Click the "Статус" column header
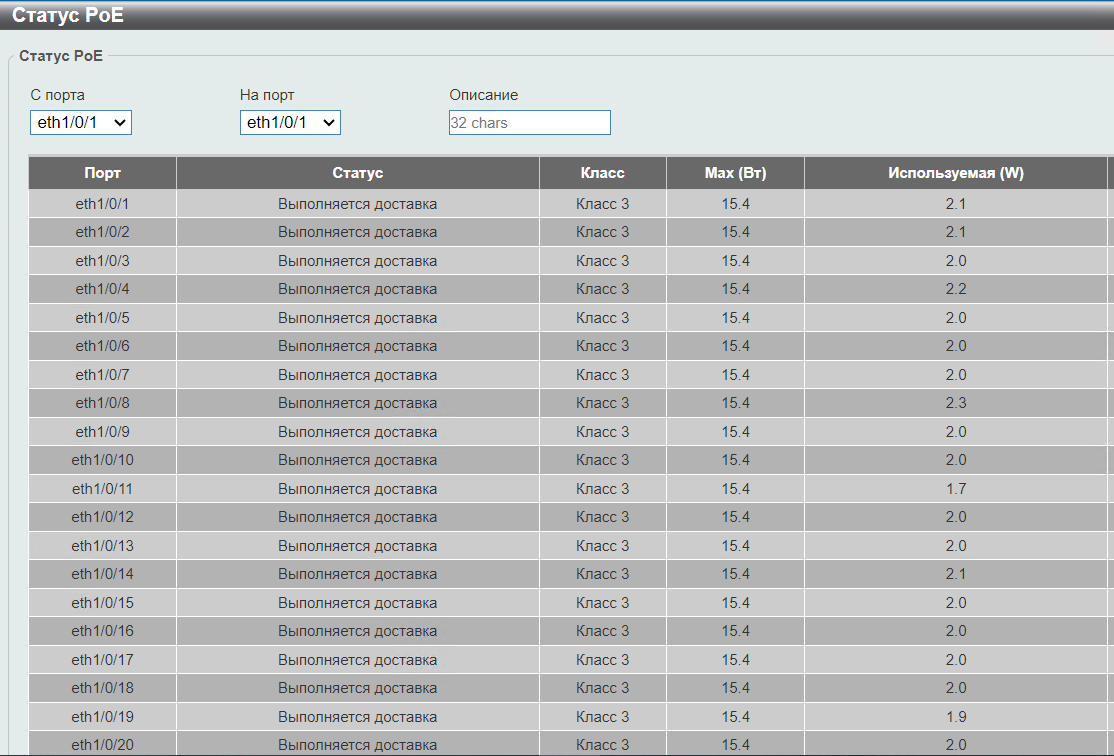This screenshot has height=756, width=1114. click(x=358, y=173)
